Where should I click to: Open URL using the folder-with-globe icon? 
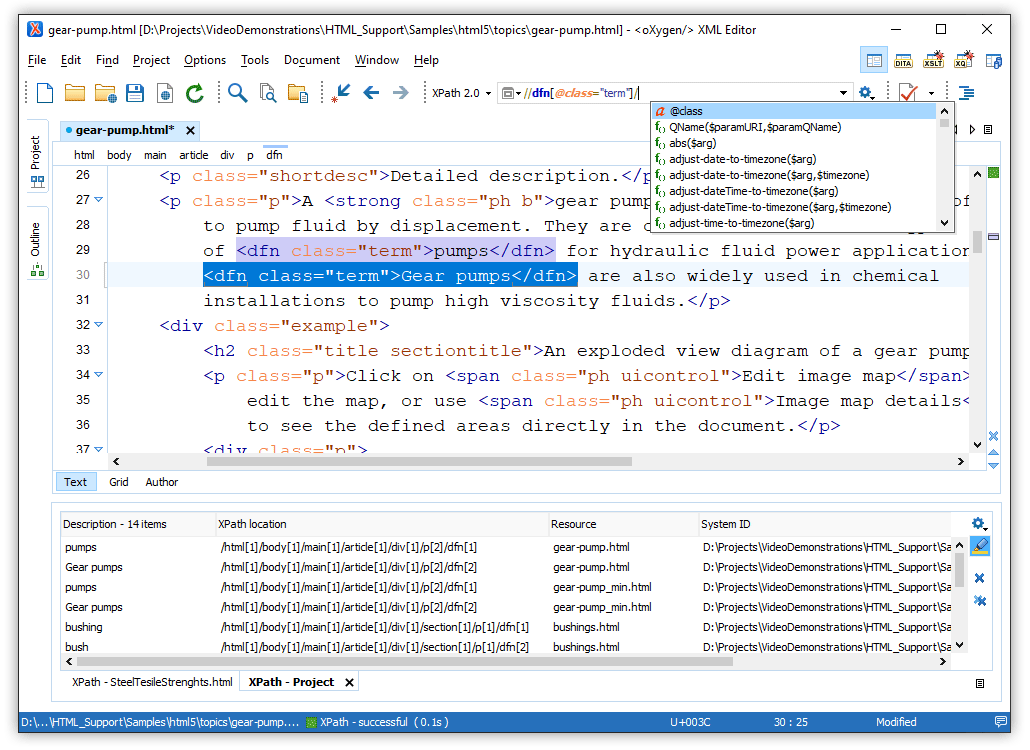click(x=105, y=93)
